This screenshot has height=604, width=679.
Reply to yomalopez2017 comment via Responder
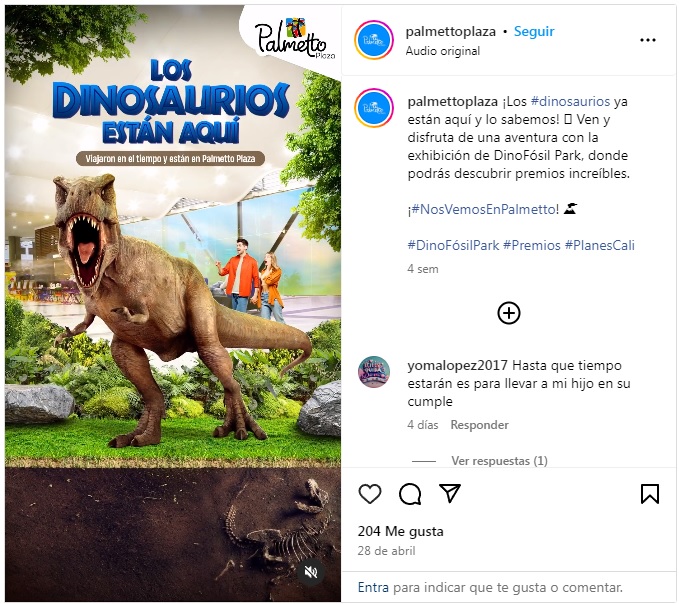click(479, 425)
